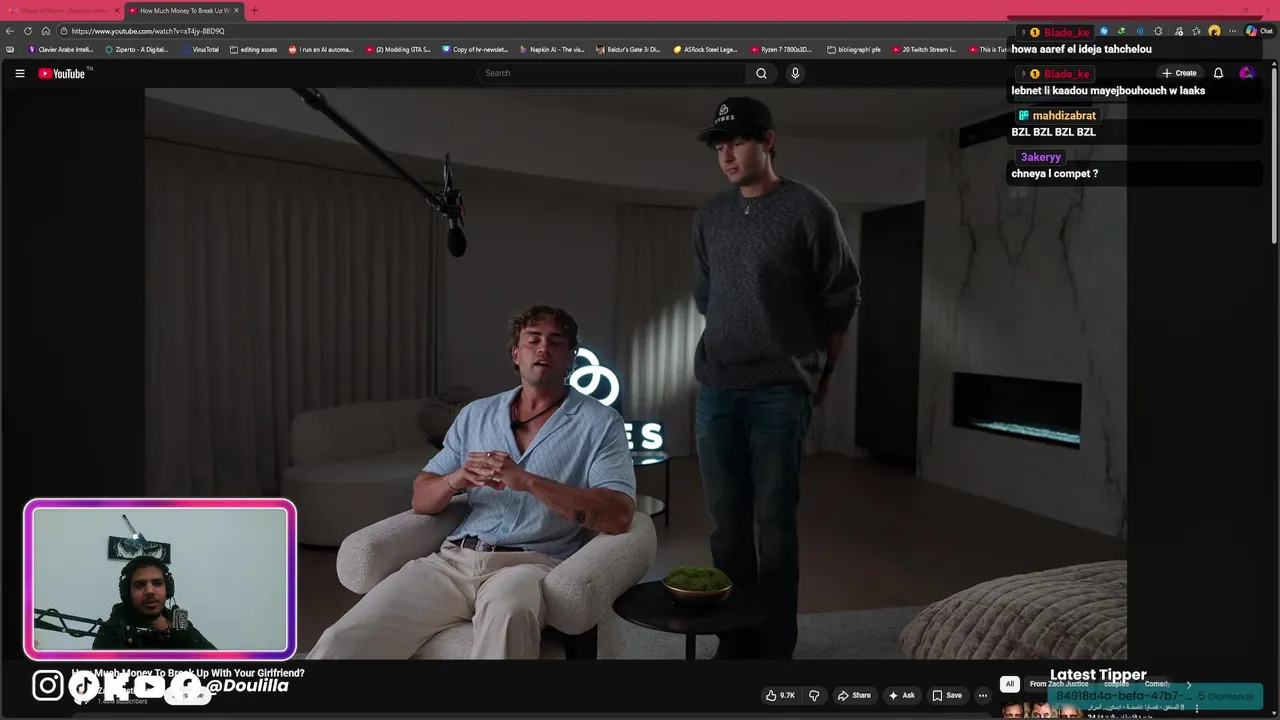
Task: Open the 20 Twitch Stream bookmark
Action: pos(924,49)
